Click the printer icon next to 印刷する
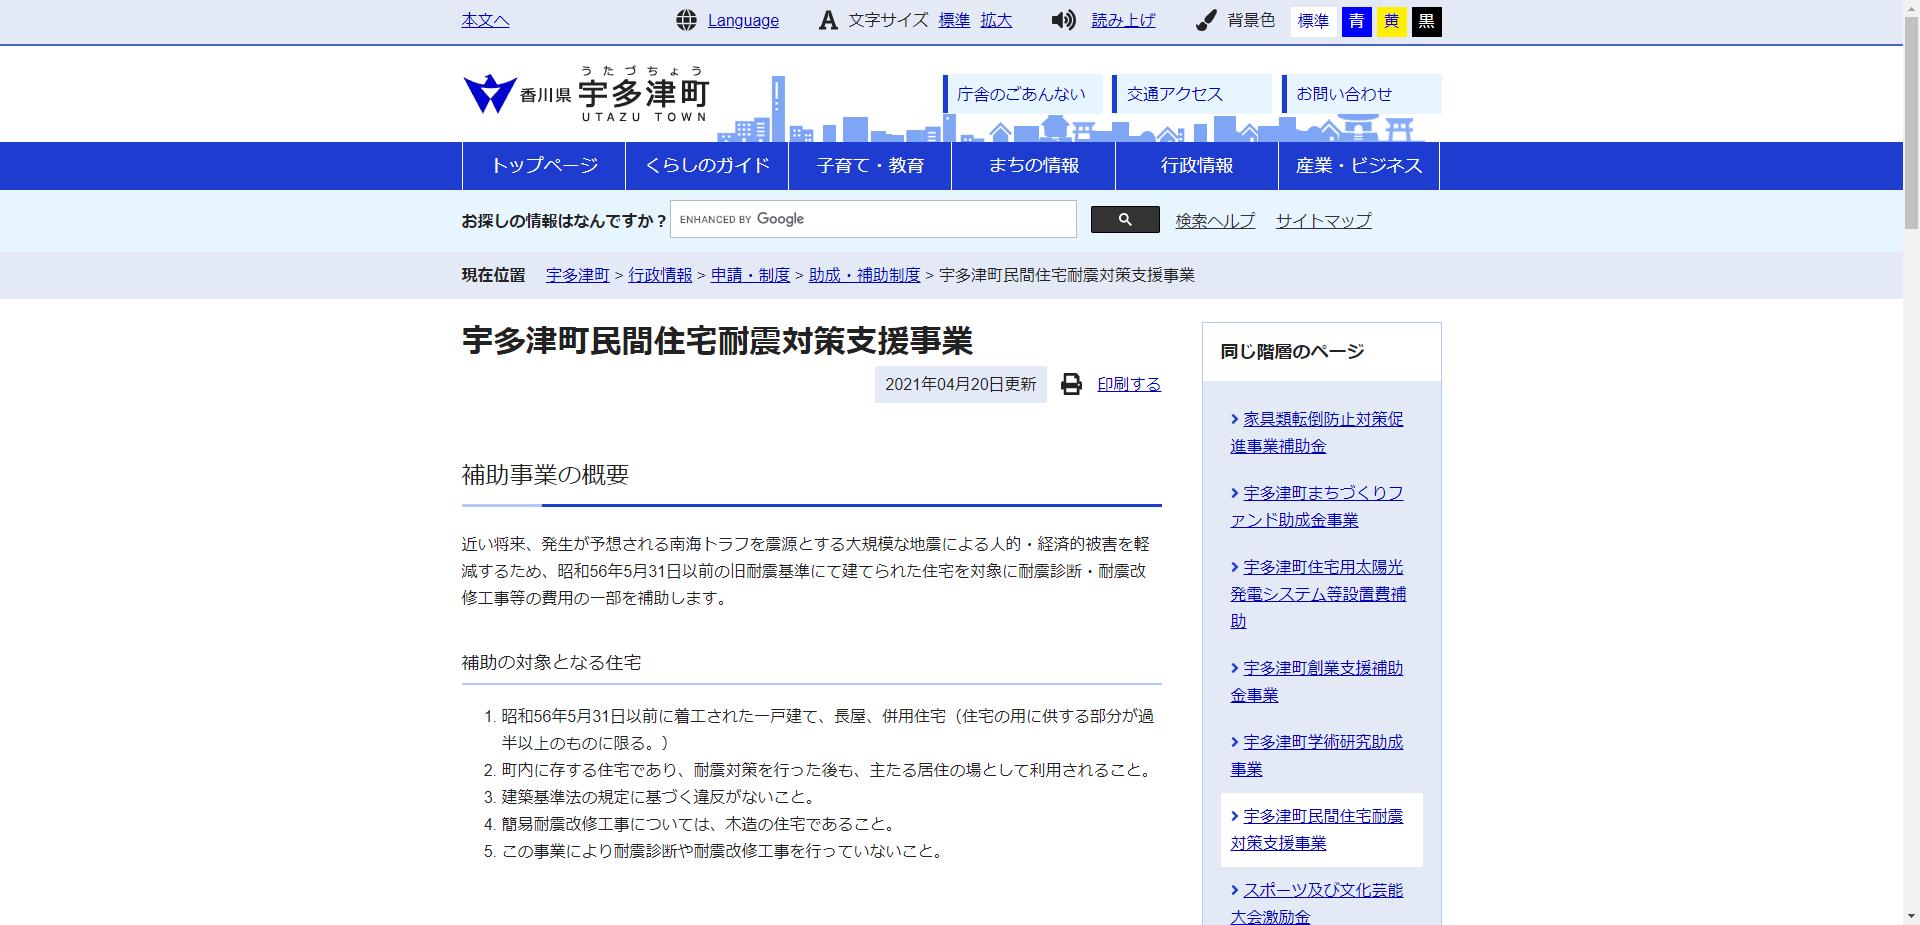This screenshot has height=925, width=1920. pos(1072,384)
